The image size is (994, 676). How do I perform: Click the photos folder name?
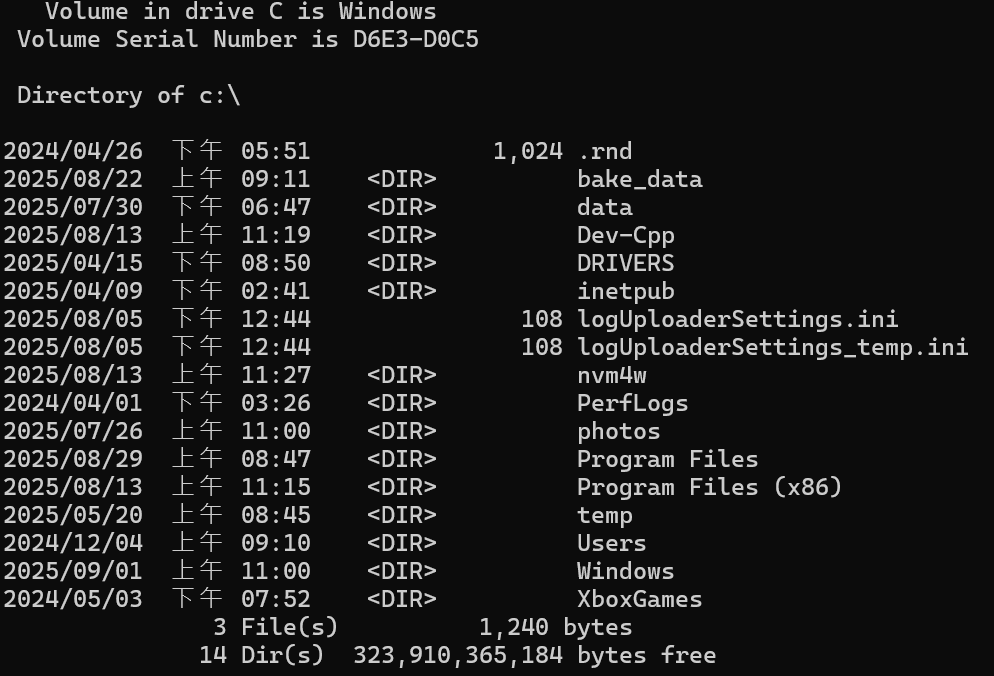(619, 431)
